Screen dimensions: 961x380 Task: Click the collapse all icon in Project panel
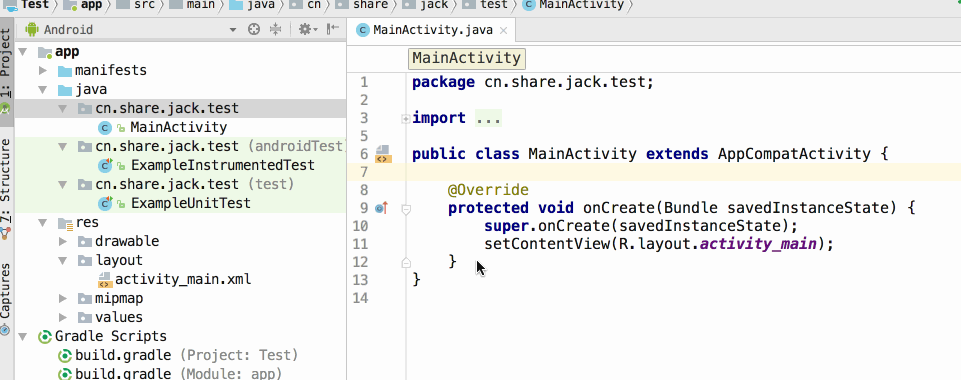pyautogui.click(x=275, y=29)
